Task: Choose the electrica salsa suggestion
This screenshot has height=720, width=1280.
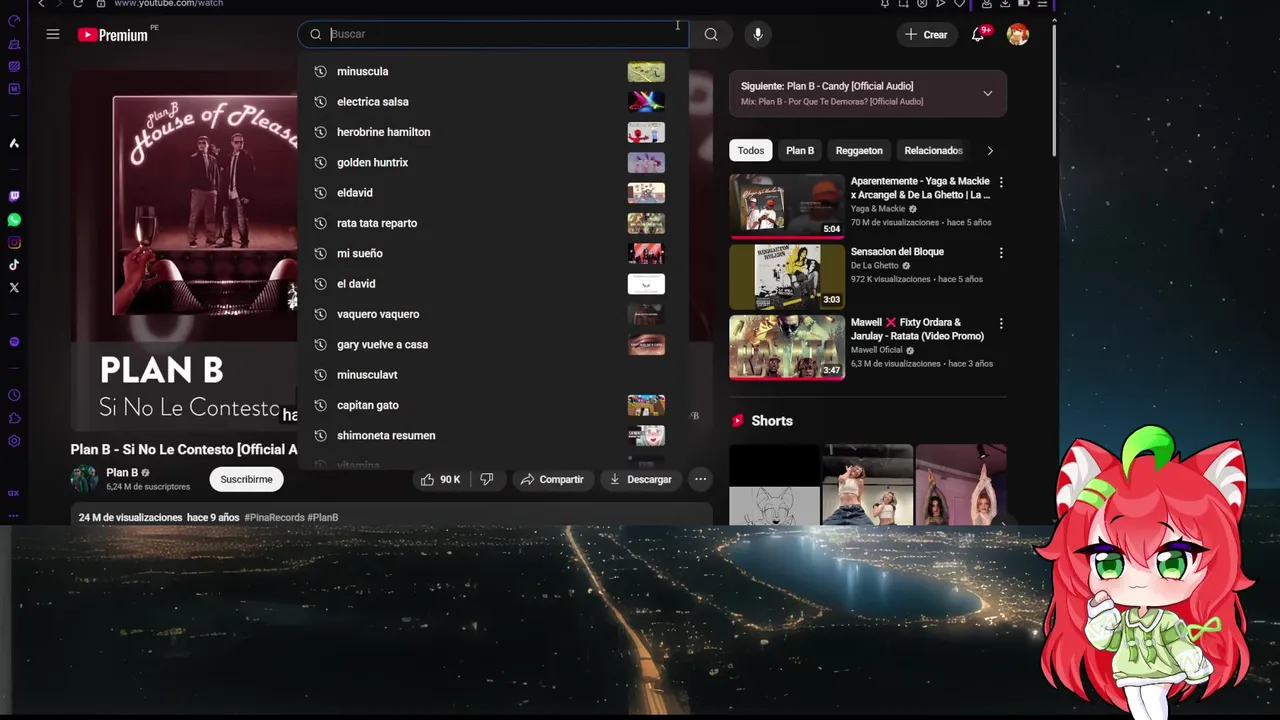Action: coord(492,102)
